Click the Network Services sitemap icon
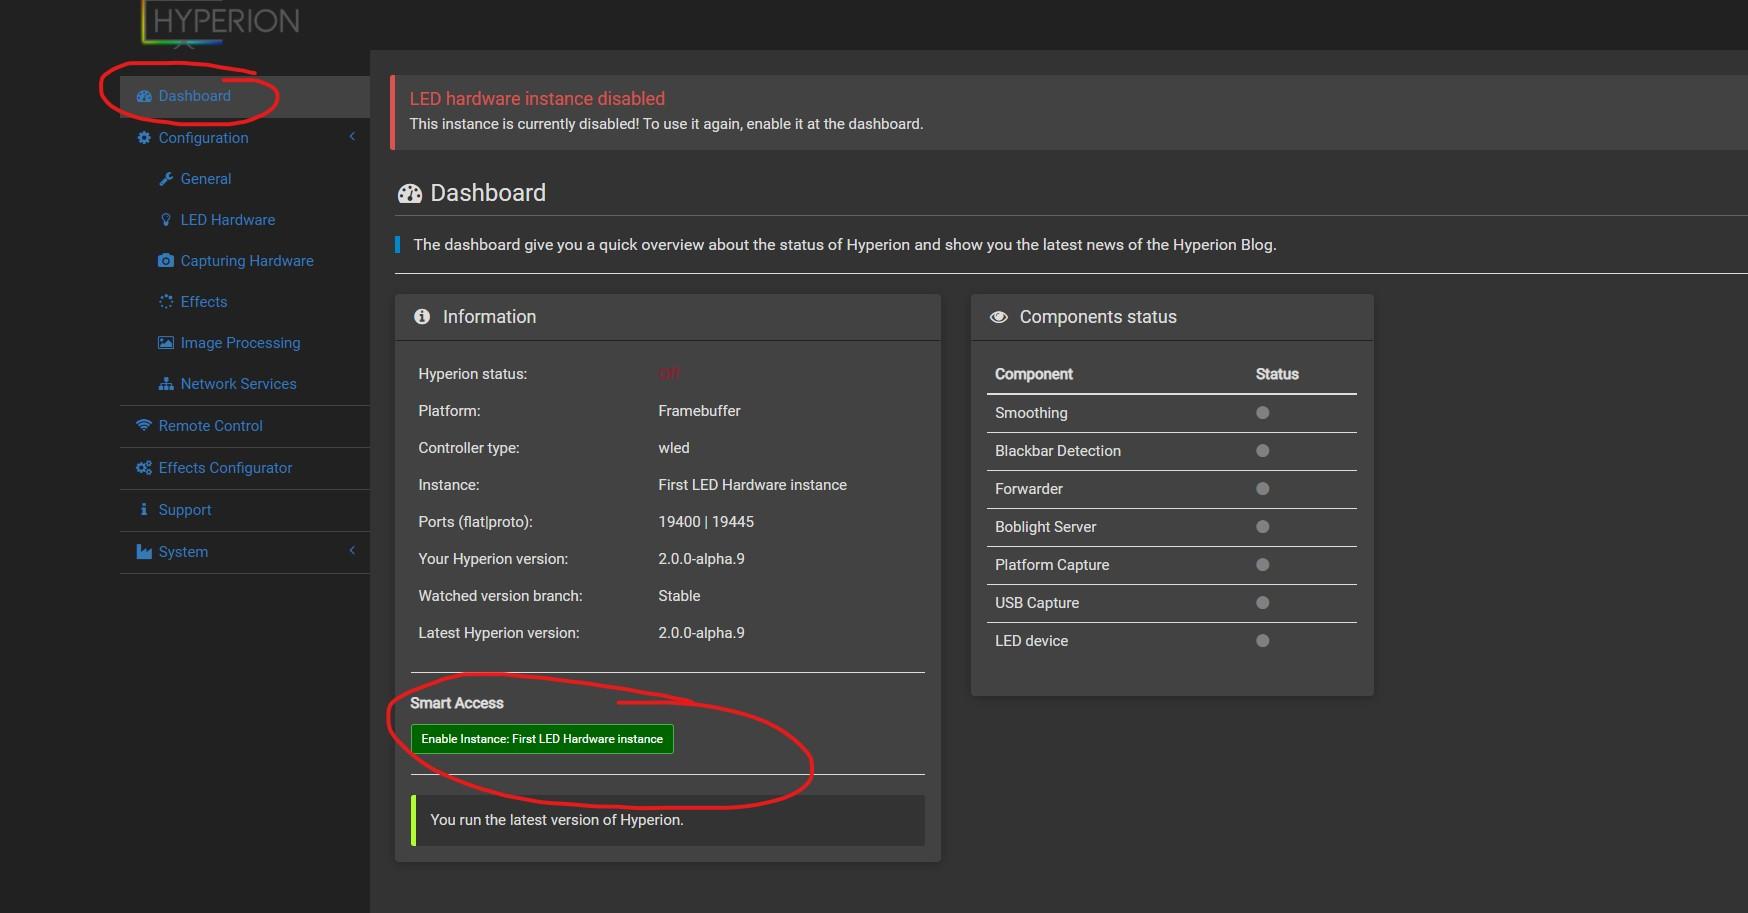The width and height of the screenshot is (1748, 913). click(166, 384)
